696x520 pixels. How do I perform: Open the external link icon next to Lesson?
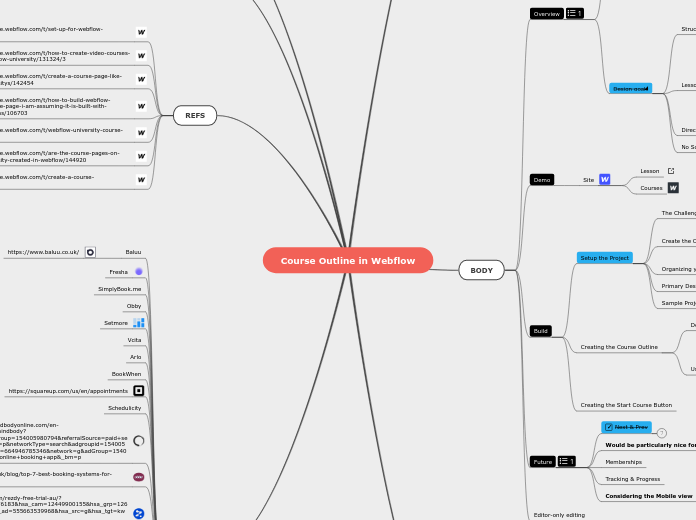671,171
